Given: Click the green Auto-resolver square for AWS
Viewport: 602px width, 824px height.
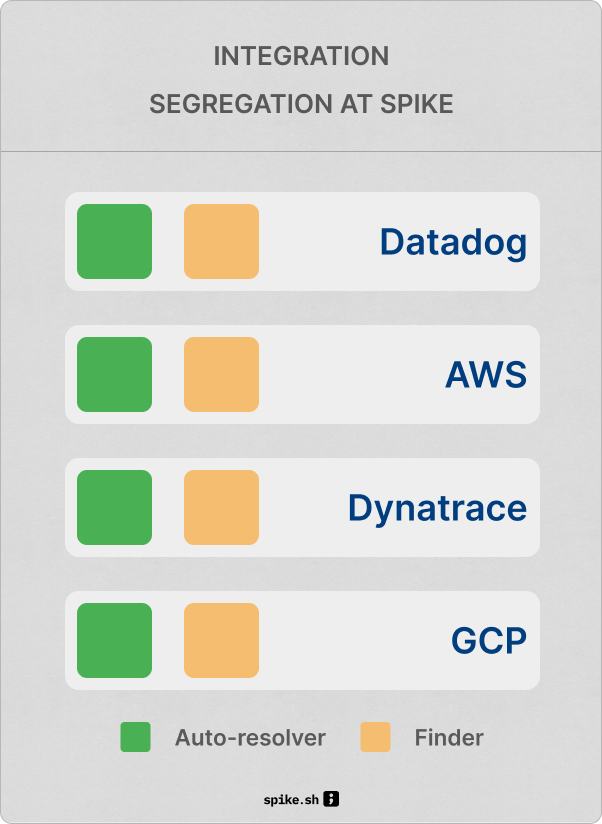Looking at the screenshot, I should pos(114,374).
